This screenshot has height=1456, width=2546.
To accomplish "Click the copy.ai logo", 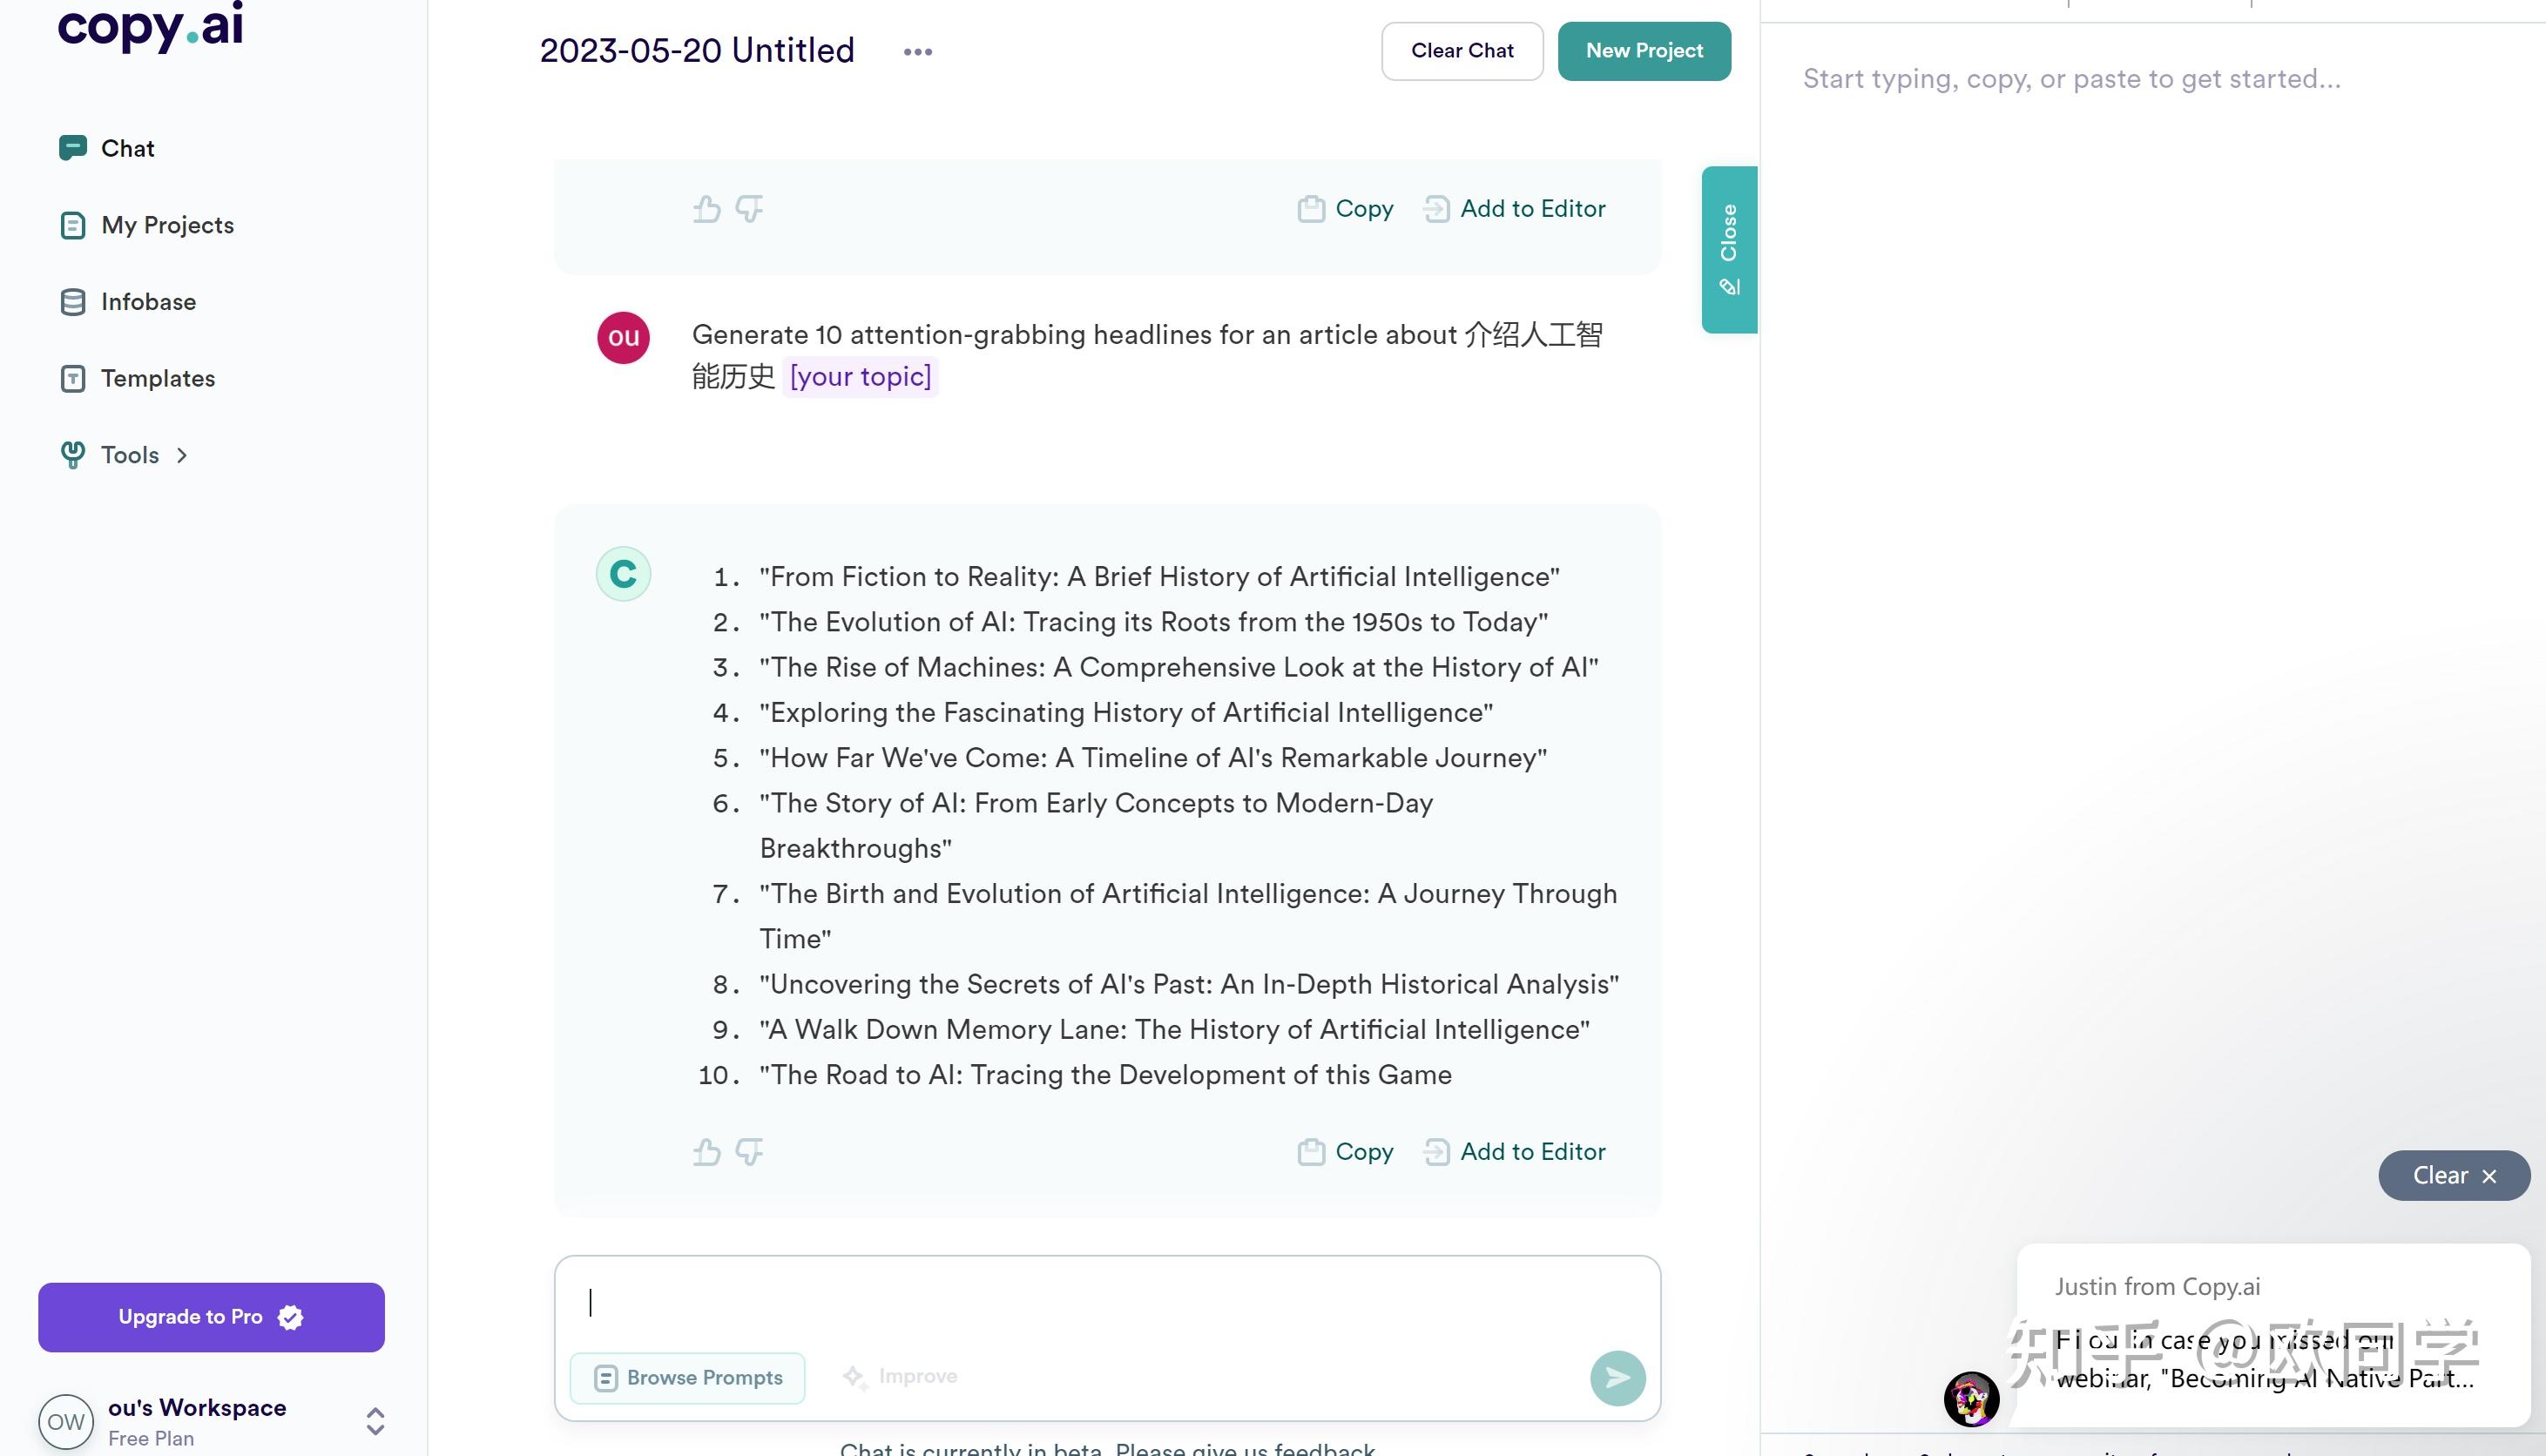I will pos(151,27).
